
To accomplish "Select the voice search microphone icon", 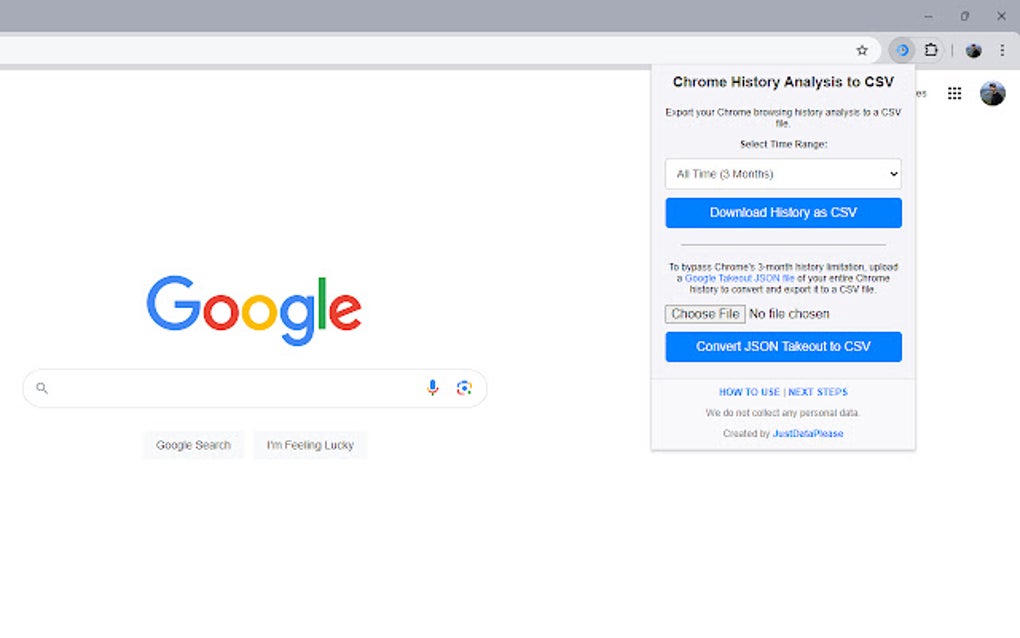I will click(432, 387).
